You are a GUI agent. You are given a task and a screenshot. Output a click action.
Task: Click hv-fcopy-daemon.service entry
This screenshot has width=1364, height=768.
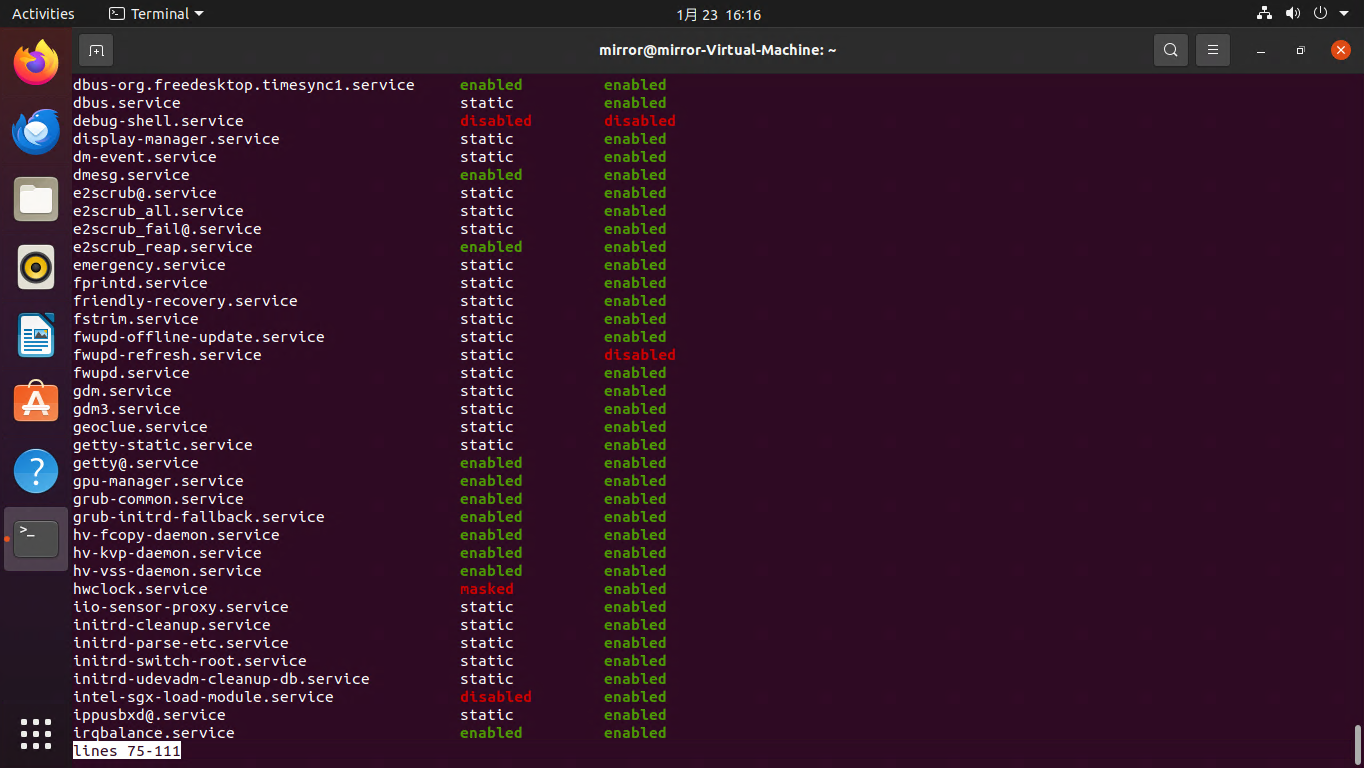[176, 535]
